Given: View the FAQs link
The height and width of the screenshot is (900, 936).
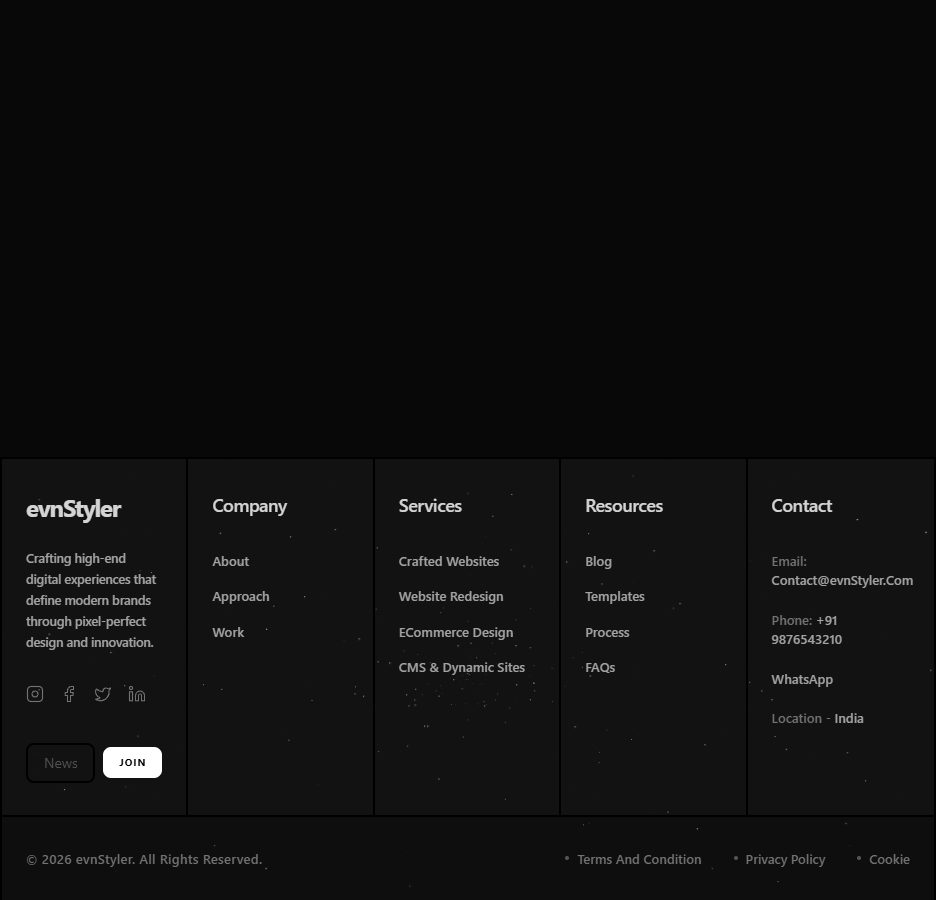Looking at the screenshot, I should pyautogui.click(x=600, y=668).
